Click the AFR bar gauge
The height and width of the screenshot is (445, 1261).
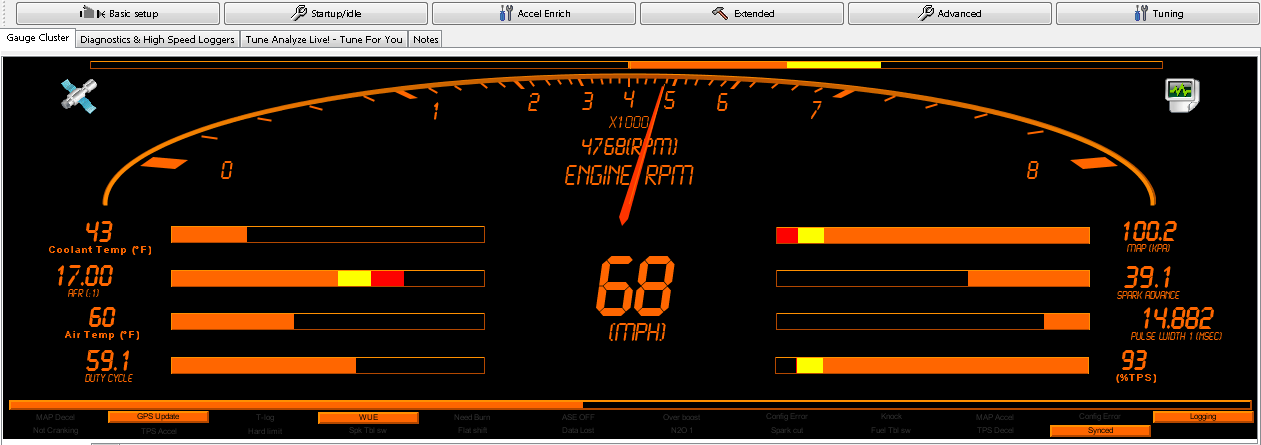pos(327,278)
